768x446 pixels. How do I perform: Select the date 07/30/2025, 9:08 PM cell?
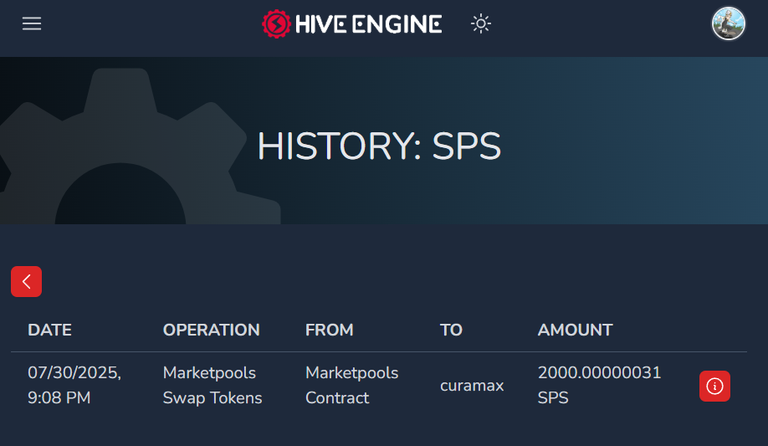[x=74, y=385]
